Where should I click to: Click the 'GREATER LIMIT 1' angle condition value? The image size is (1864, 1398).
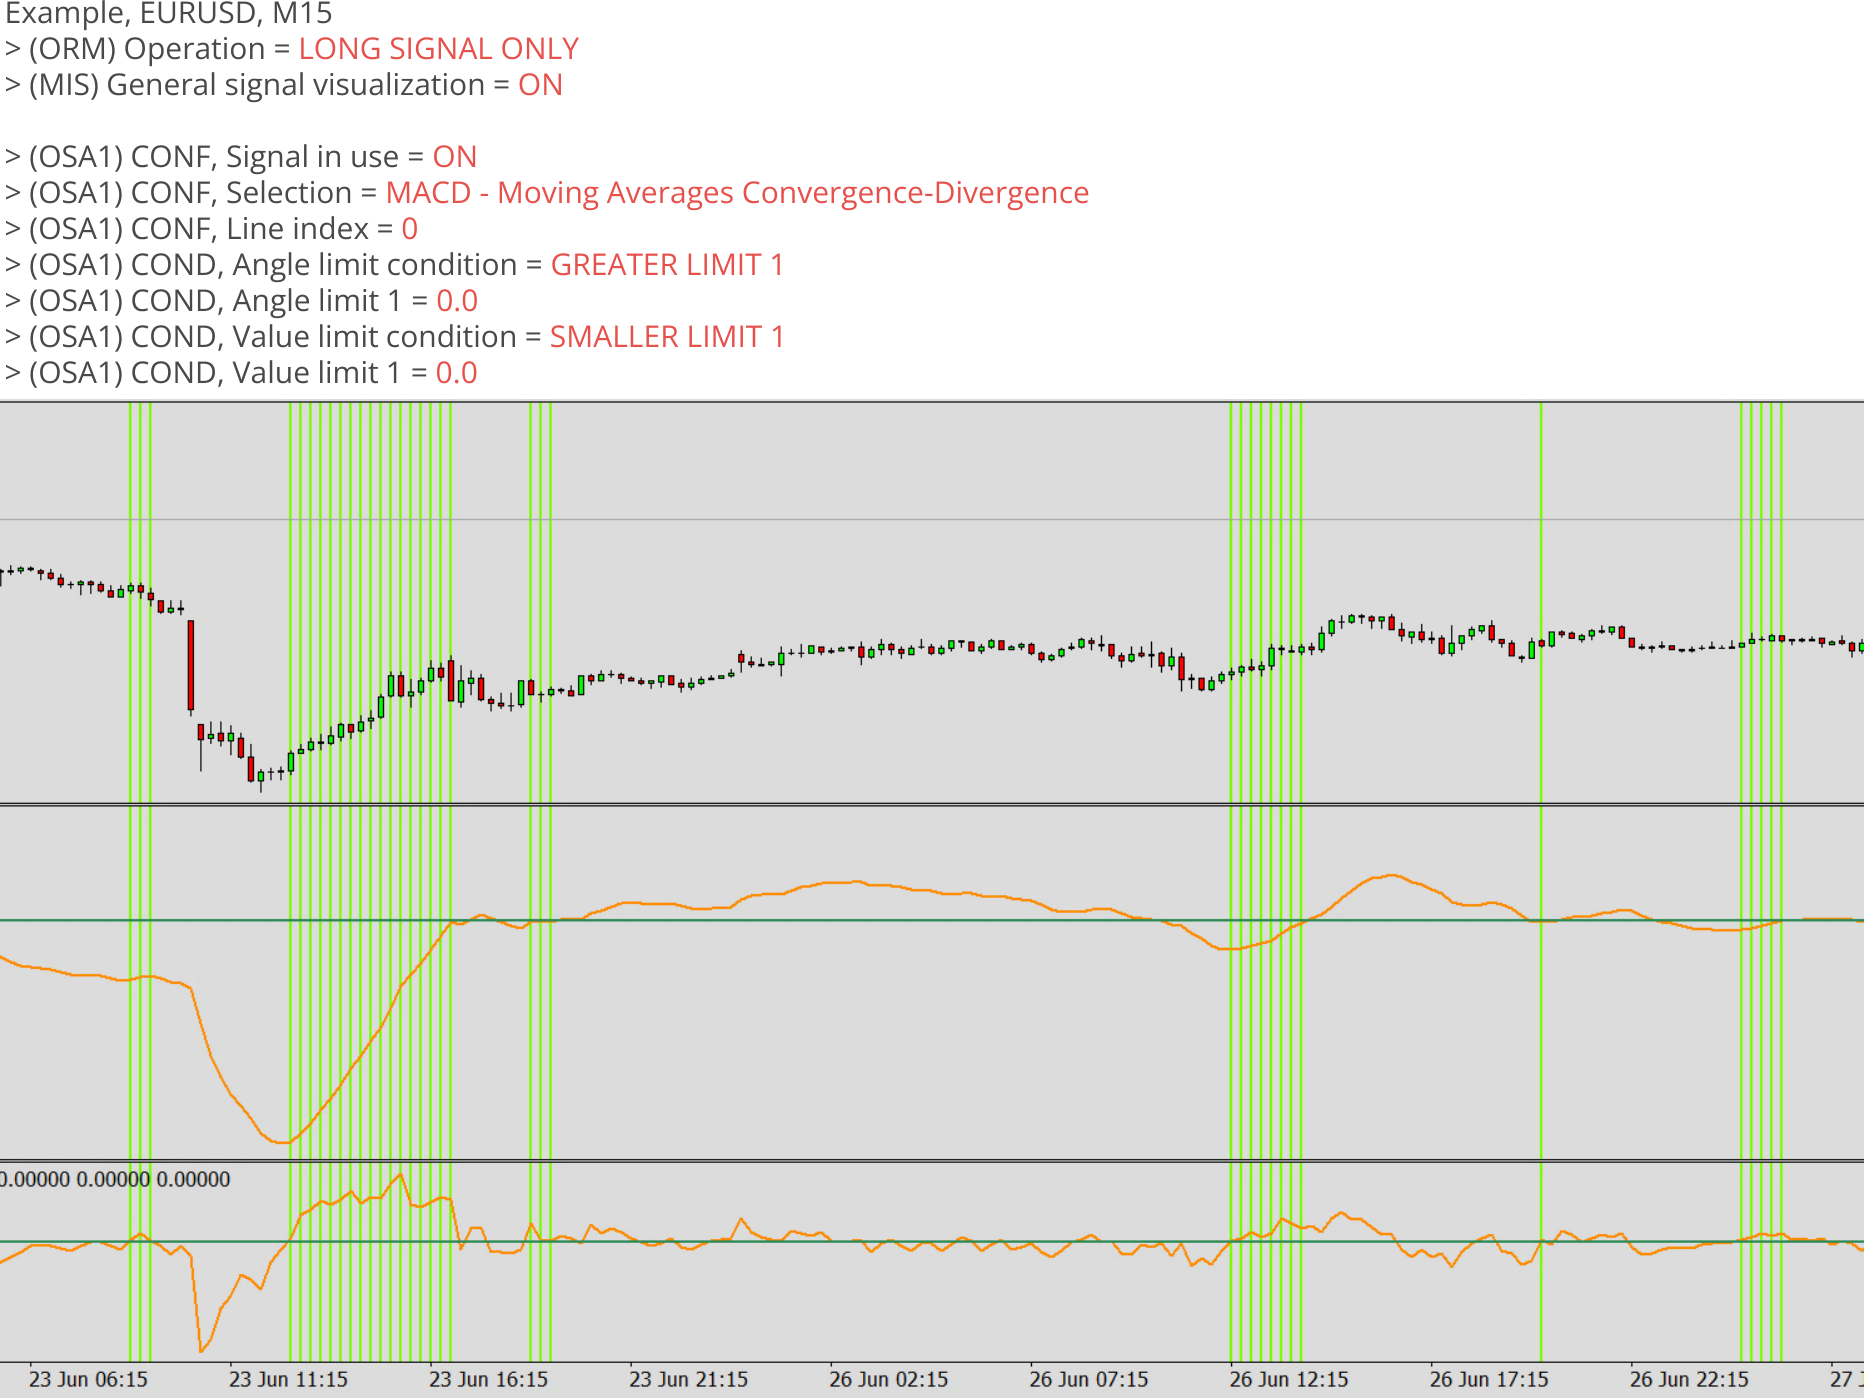667,265
